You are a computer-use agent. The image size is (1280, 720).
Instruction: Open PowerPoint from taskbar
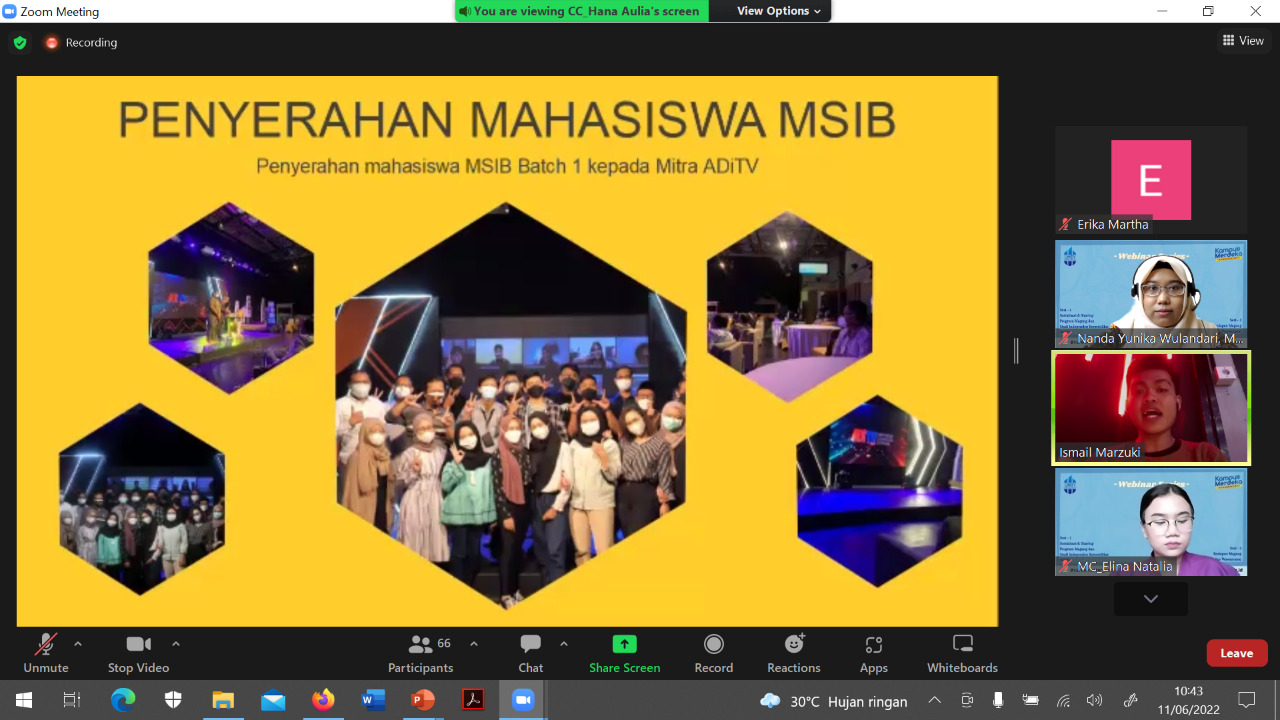pyautogui.click(x=423, y=701)
